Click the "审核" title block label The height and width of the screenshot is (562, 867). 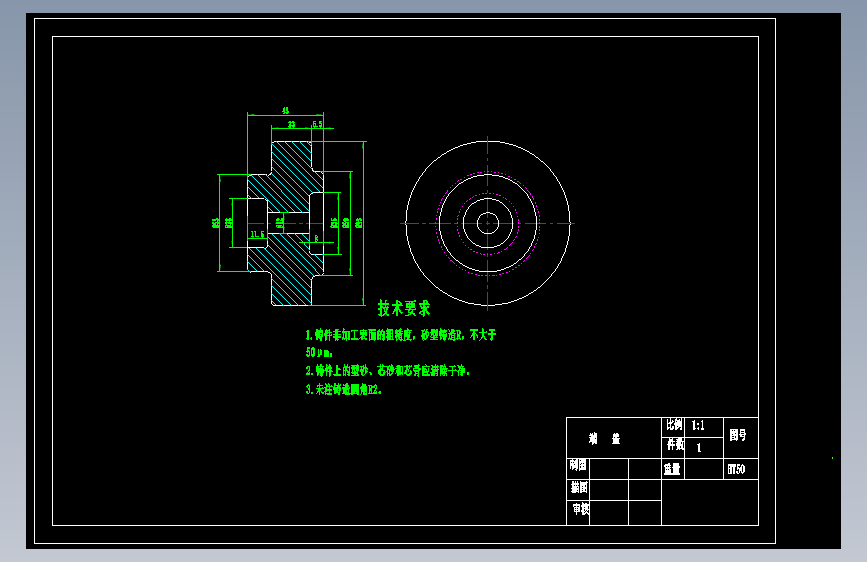(581, 509)
